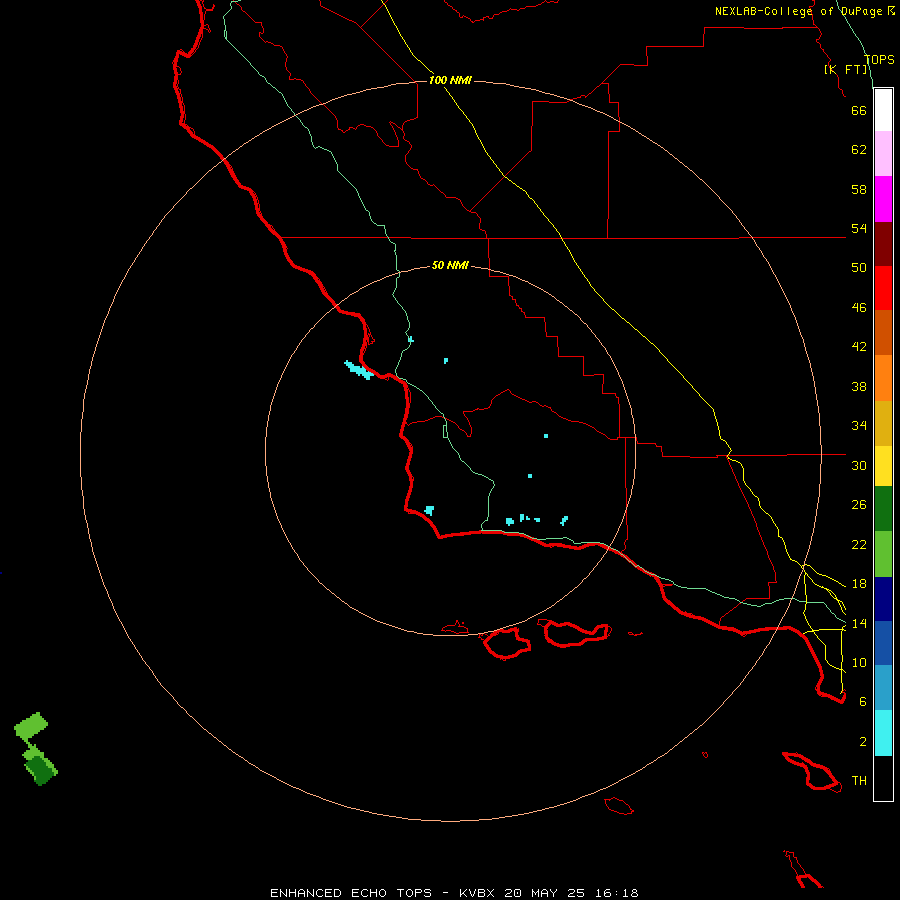Click the '50 NMI' range ring label
Viewport: 900px width, 900px height.
450,265
